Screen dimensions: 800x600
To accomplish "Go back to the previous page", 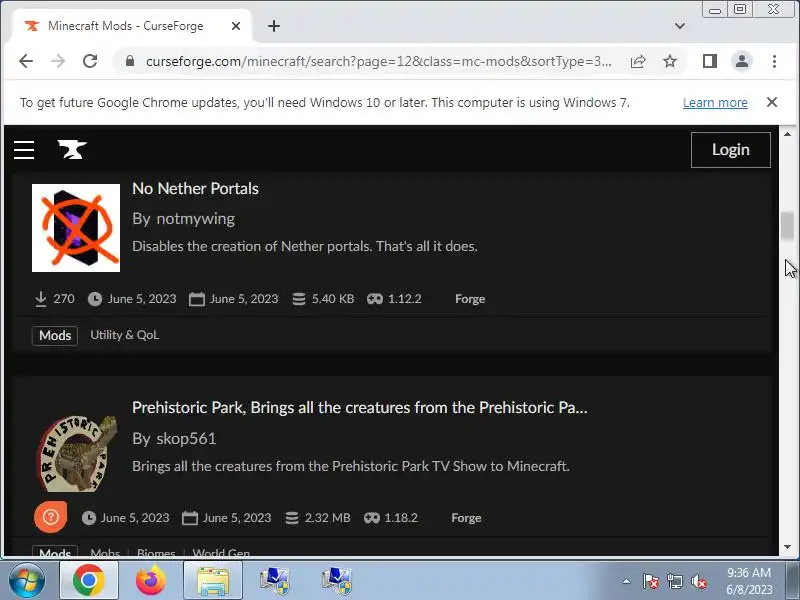I will click(x=26, y=61).
